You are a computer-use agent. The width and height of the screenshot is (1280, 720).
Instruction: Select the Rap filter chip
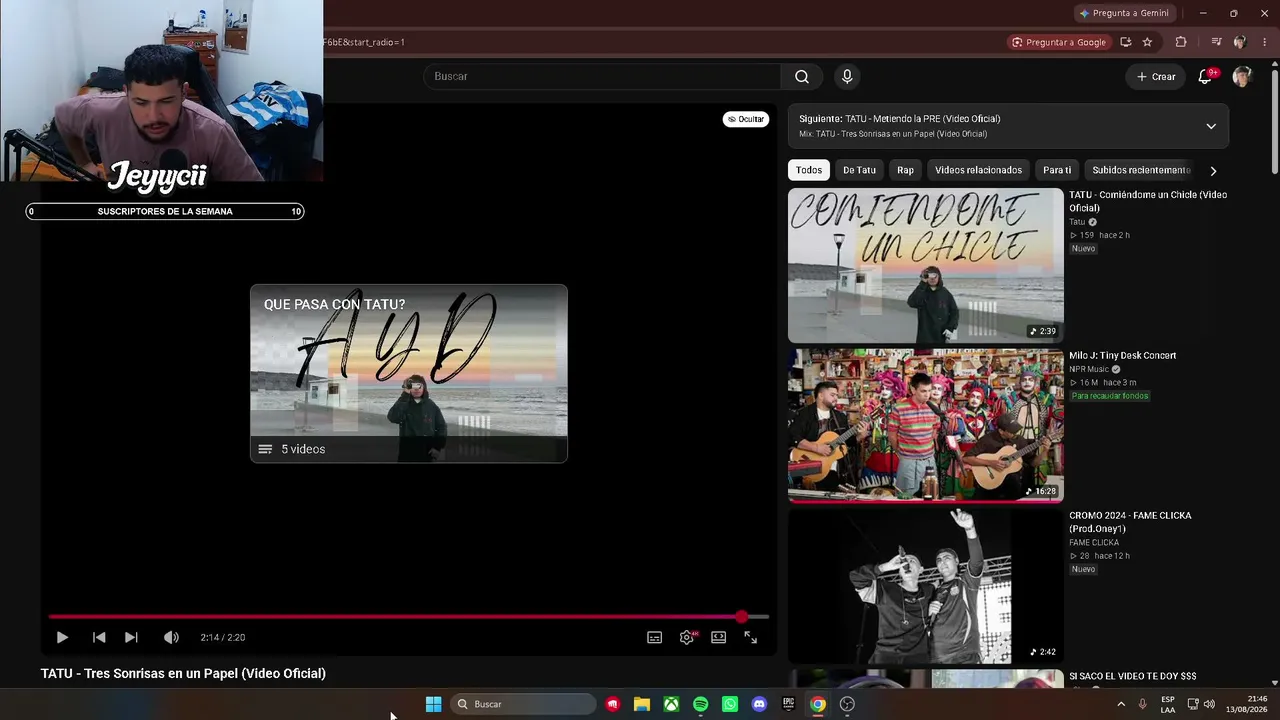point(905,170)
